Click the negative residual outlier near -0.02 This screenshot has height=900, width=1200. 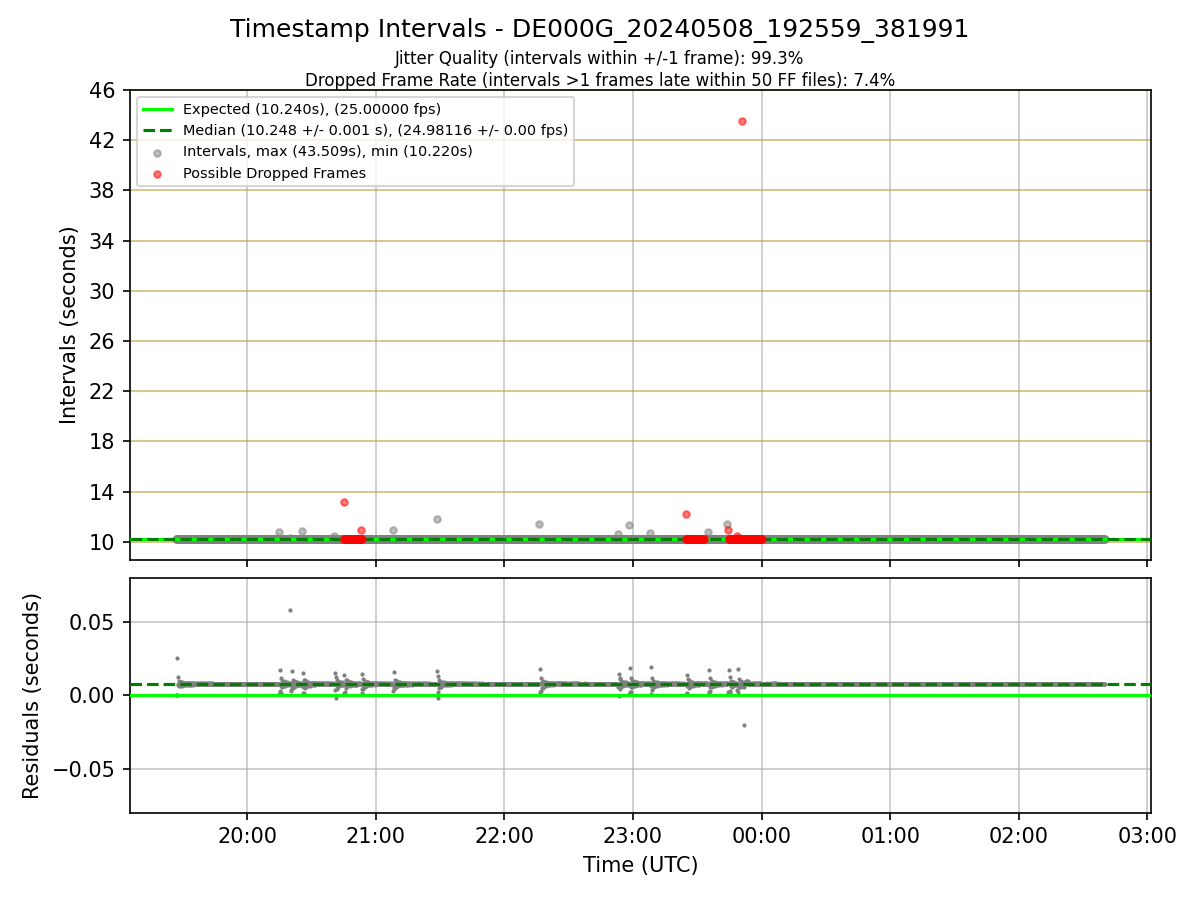pos(744,725)
